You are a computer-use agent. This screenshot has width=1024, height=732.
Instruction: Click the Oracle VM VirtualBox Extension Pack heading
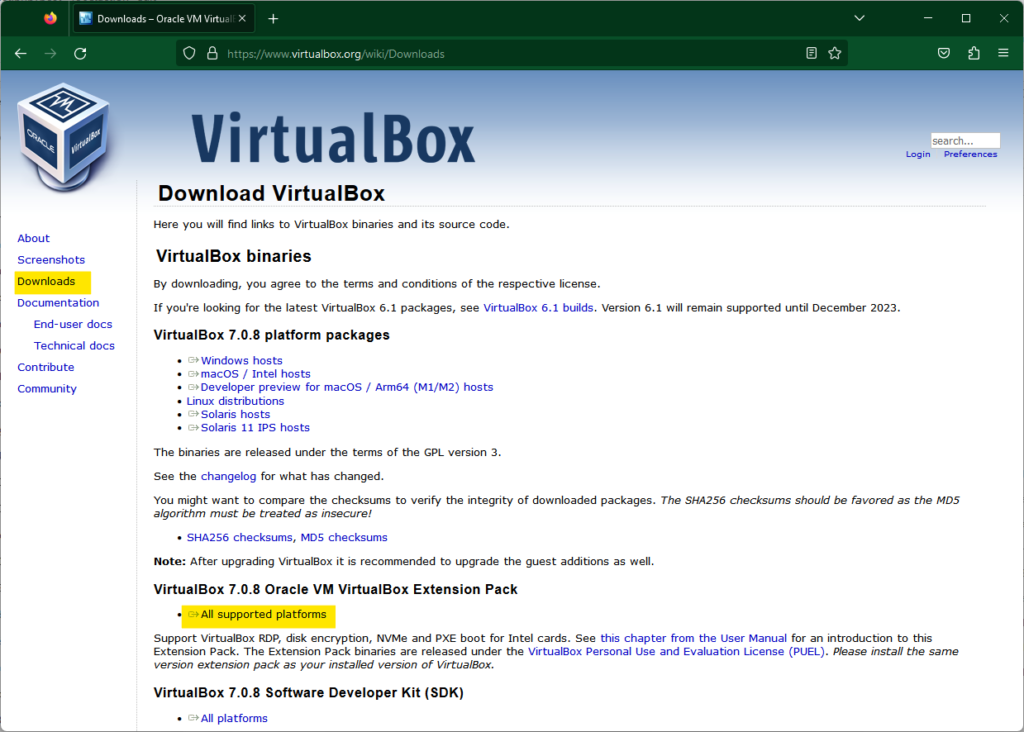pyautogui.click(x=336, y=590)
